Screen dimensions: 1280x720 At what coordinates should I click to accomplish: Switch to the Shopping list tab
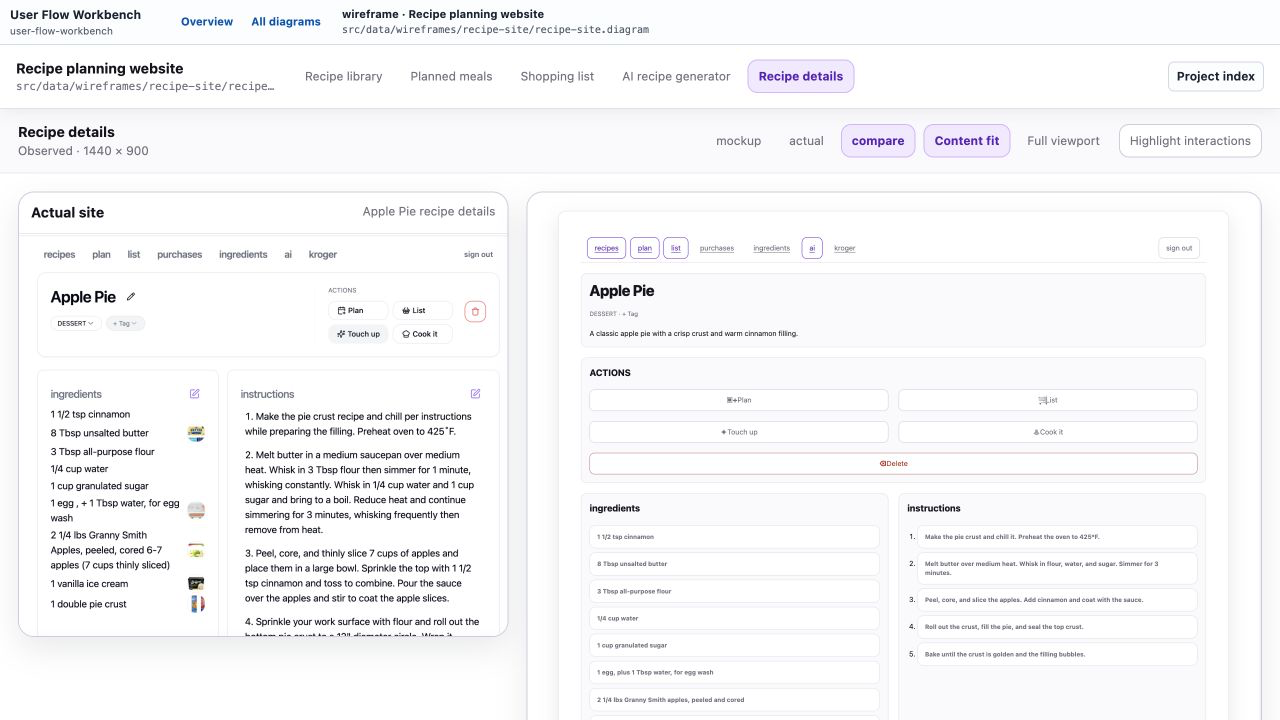(557, 76)
